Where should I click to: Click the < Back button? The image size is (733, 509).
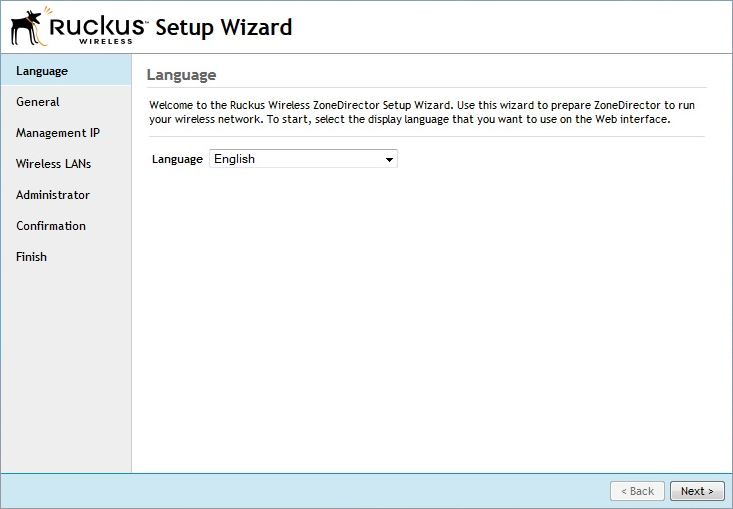pyautogui.click(x=637, y=491)
